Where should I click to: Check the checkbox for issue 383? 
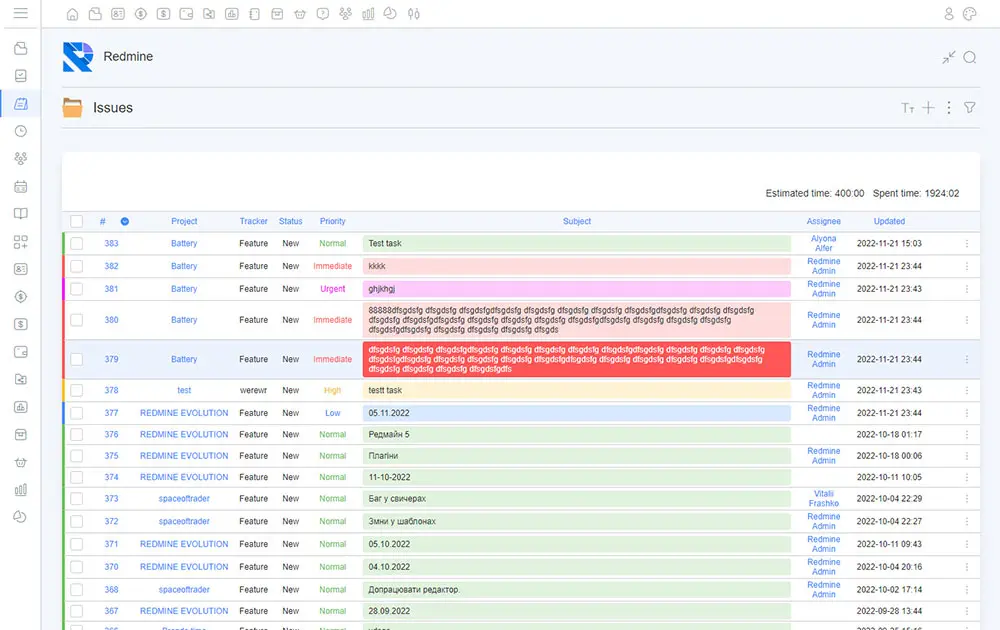pyautogui.click(x=77, y=244)
